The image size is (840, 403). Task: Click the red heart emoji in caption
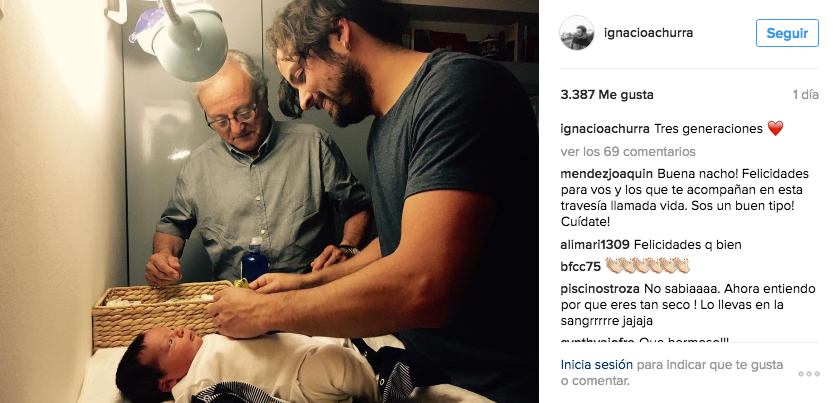point(775,129)
